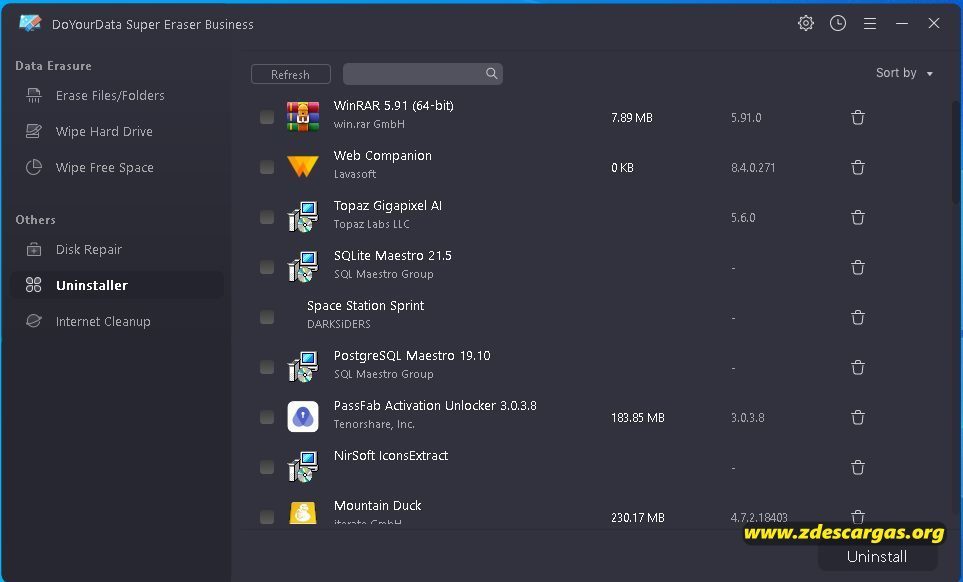This screenshot has width=963, height=582.
Task: Select the Space Station Sprint name
Action: pyautogui.click(x=365, y=306)
